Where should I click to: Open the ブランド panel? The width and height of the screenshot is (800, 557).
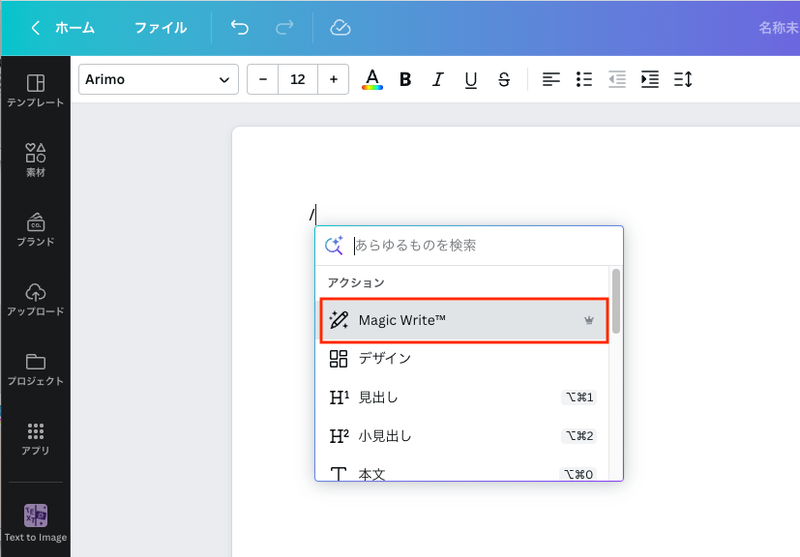pos(36,230)
